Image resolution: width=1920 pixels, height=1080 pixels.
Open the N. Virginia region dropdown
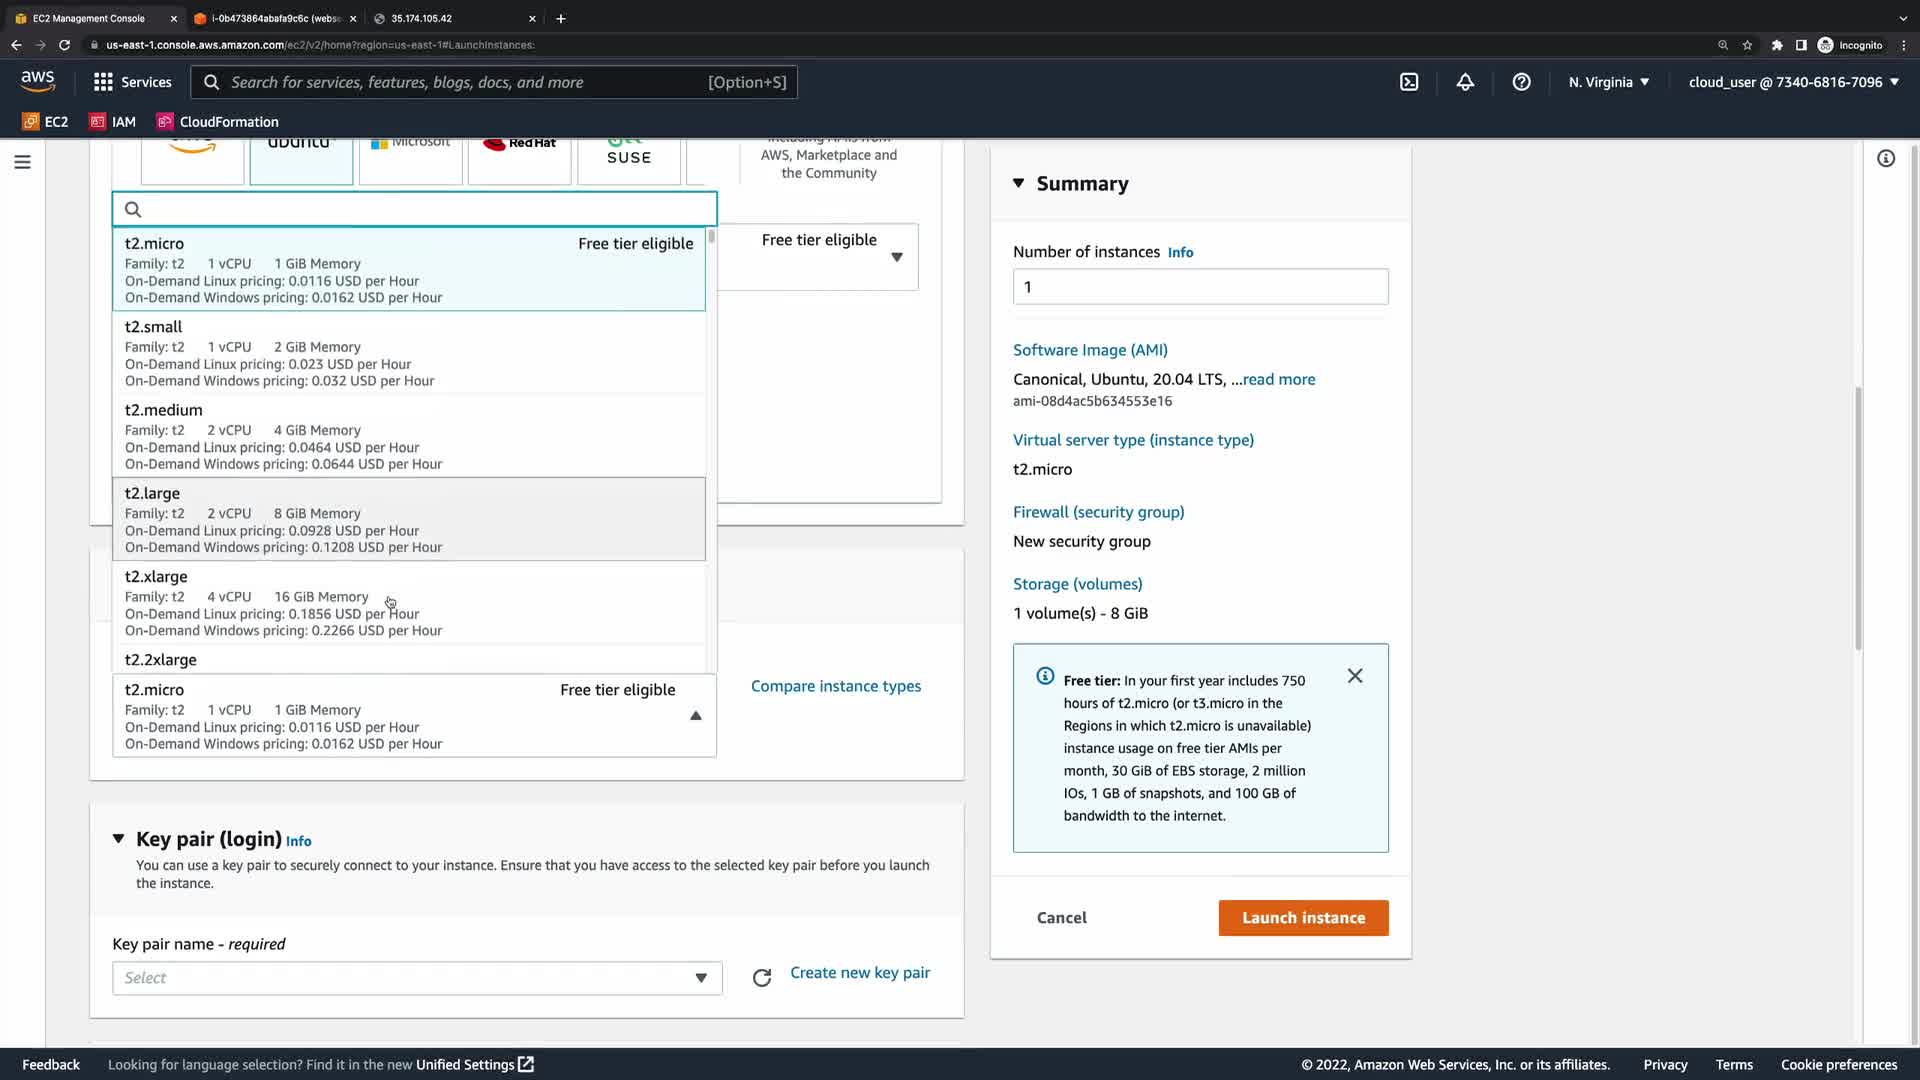pos(1609,82)
